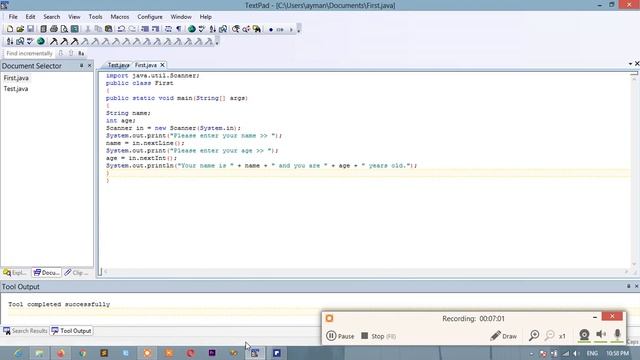Click the Print Preview magnifier page icon
This screenshot has height=360, width=640.
coord(64,29)
